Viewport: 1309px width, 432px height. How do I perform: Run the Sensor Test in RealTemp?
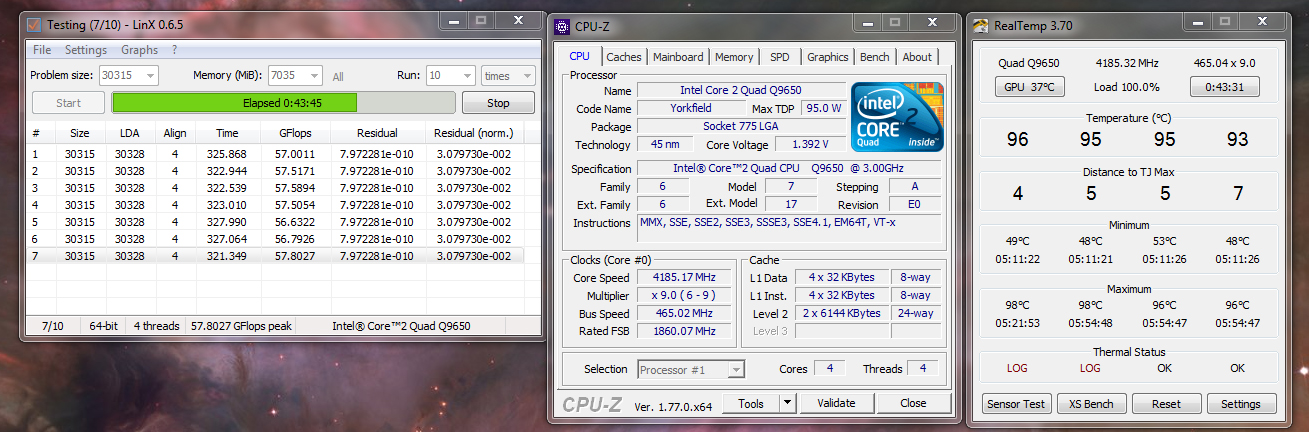(x=1016, y=404)
